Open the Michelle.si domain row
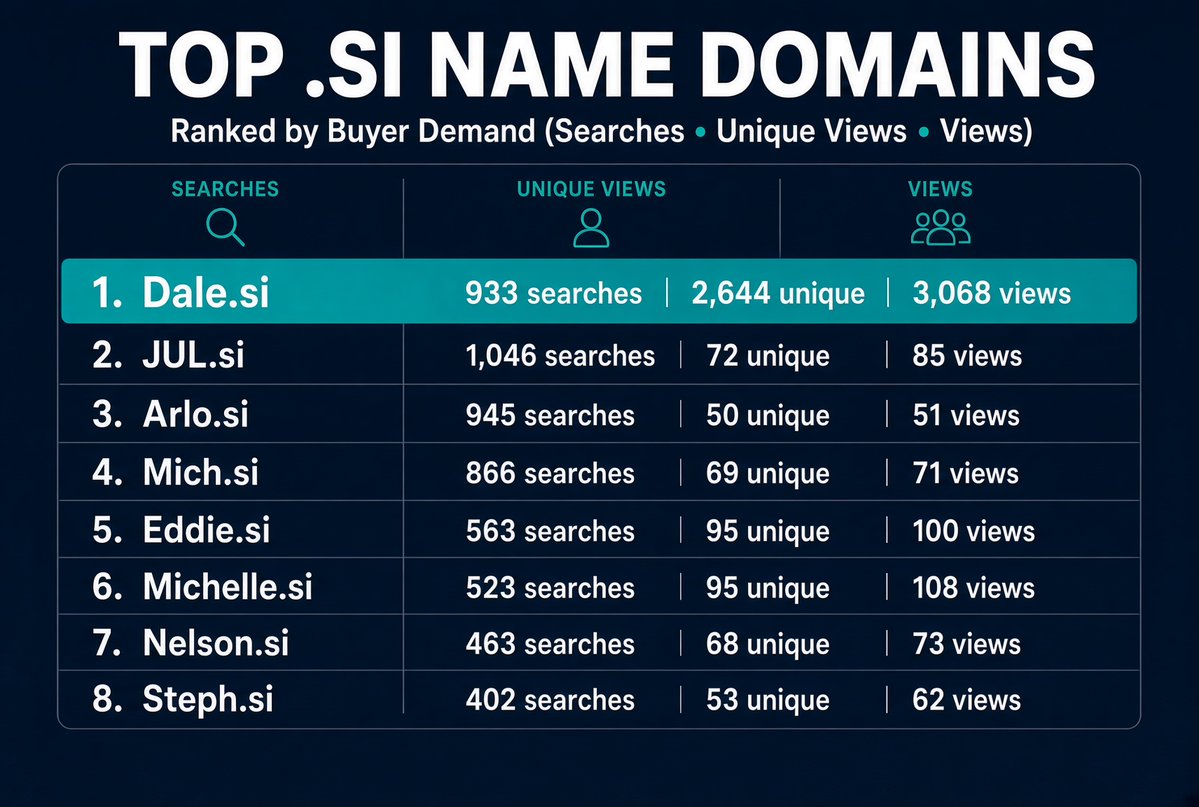Image resolution: width=1199 pixels, height=807 pixels. [599, 587]
